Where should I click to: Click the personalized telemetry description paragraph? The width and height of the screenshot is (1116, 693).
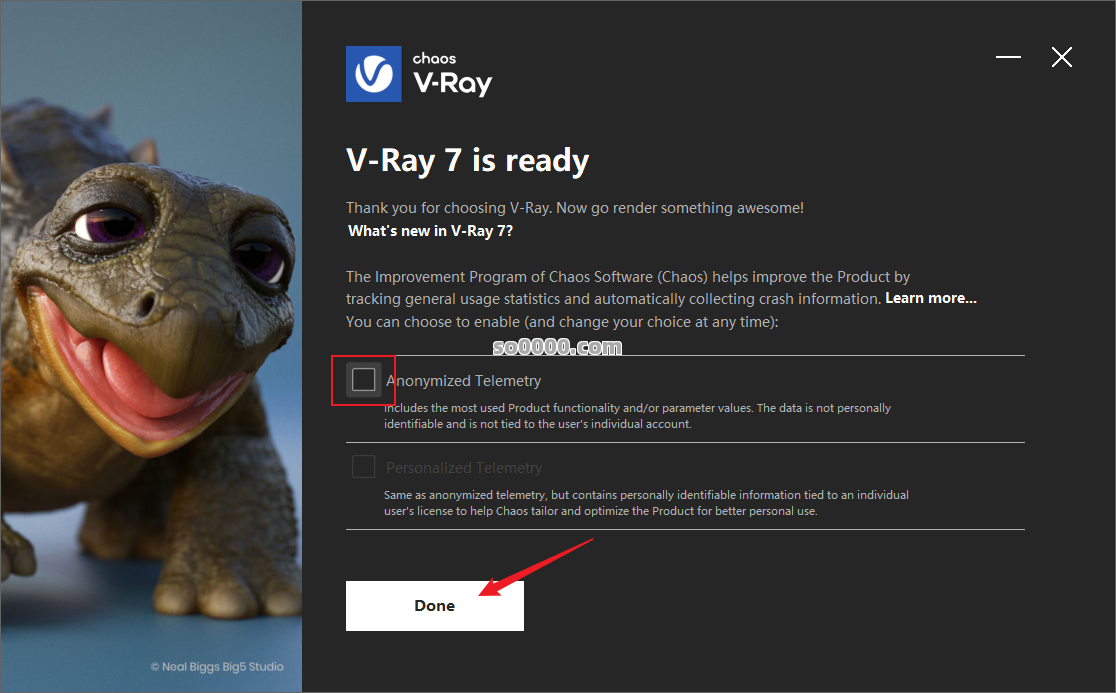click(646, 502)
